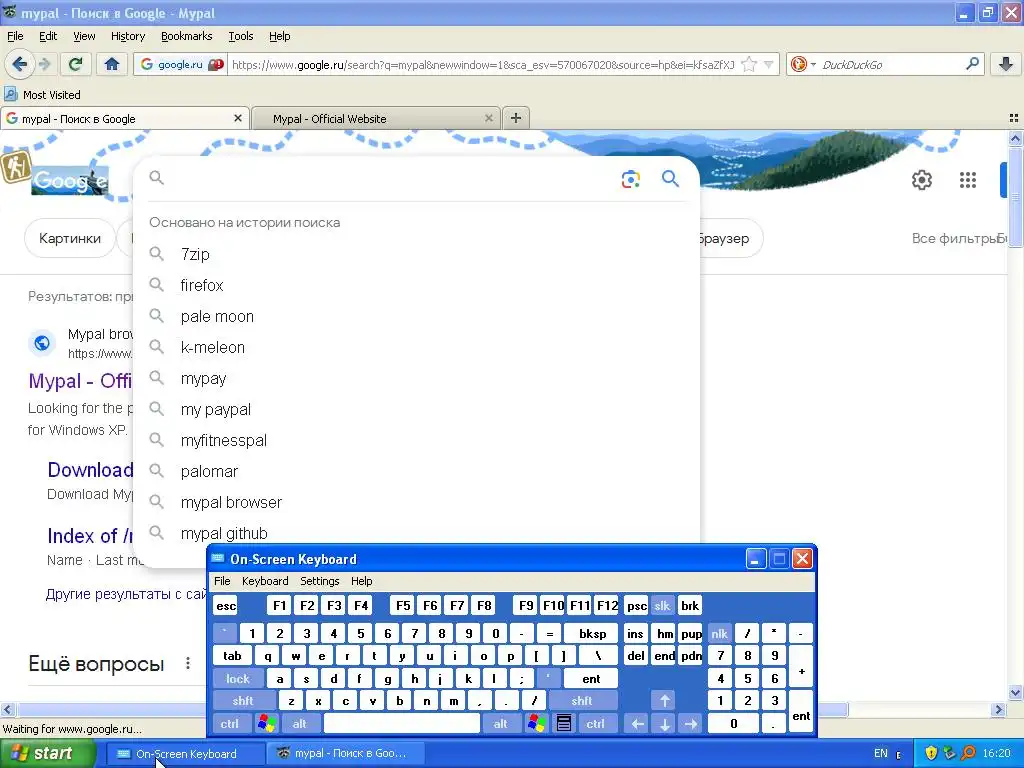Click the list all tabs icon
This screenshot has height=768, width=1024.
point(1014,118)
